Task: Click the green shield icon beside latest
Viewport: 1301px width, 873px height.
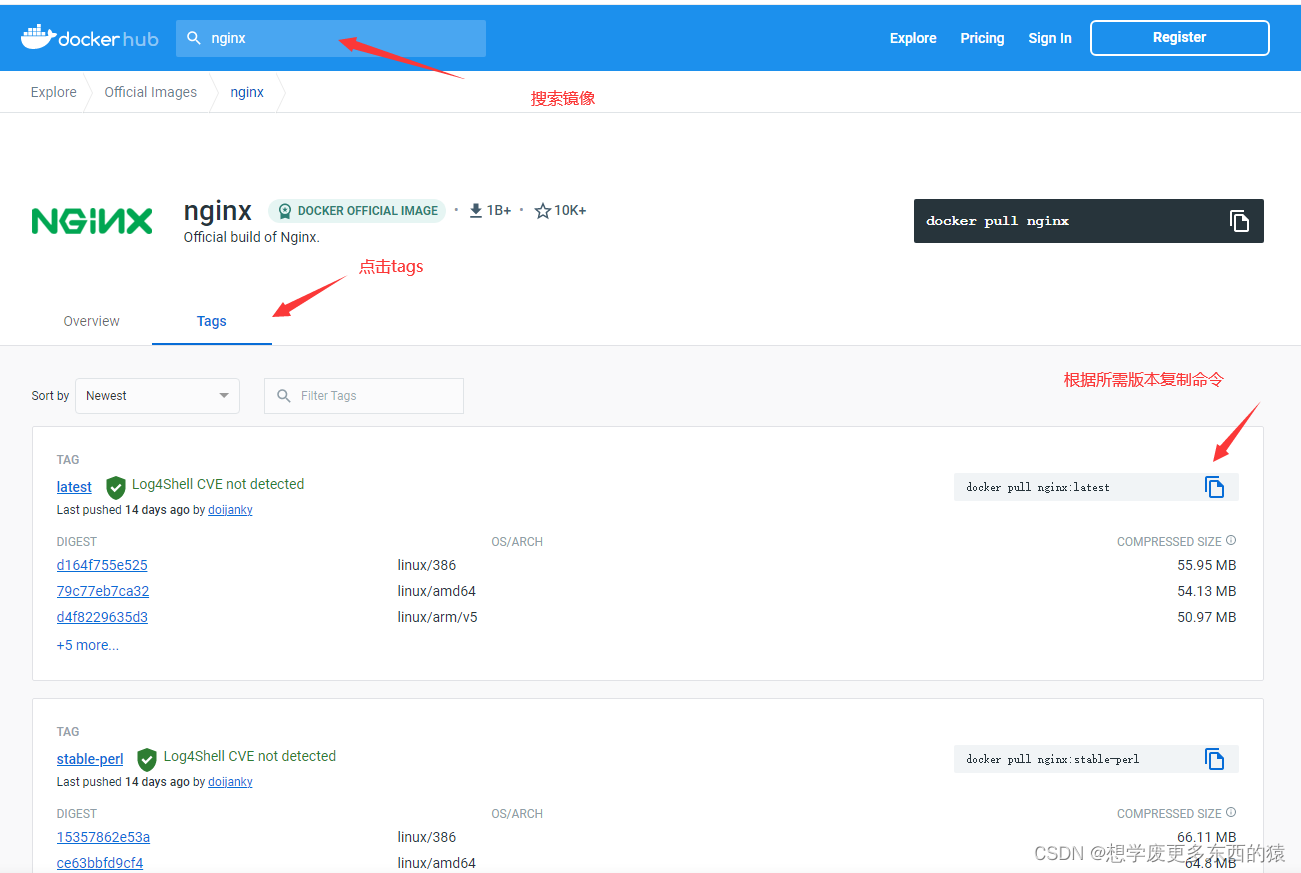Action: tap(116, 487)
